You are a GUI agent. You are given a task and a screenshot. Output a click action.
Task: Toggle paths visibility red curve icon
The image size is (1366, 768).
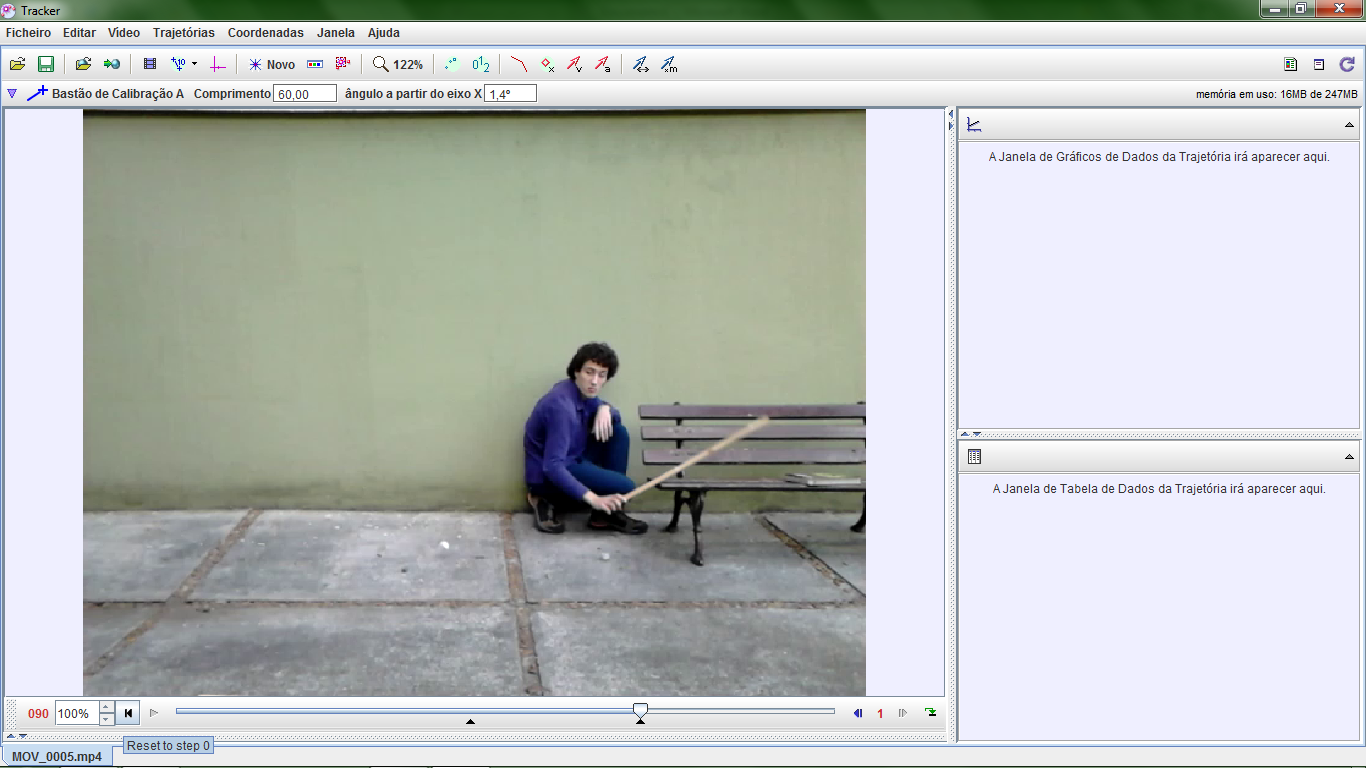coord(518,64)
